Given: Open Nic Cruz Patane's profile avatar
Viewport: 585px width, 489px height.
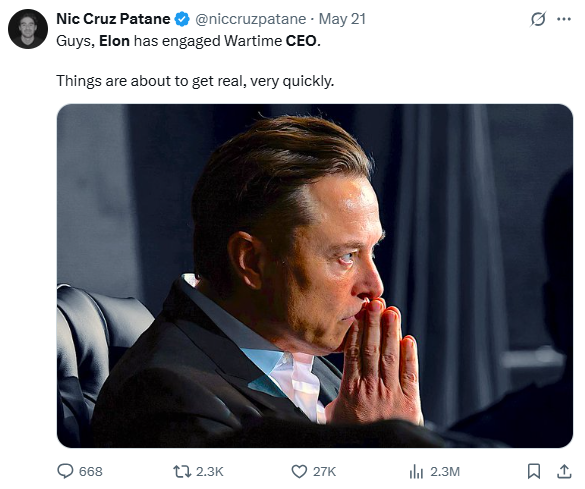Looking at the screenshot, I should tap(28, 29).
